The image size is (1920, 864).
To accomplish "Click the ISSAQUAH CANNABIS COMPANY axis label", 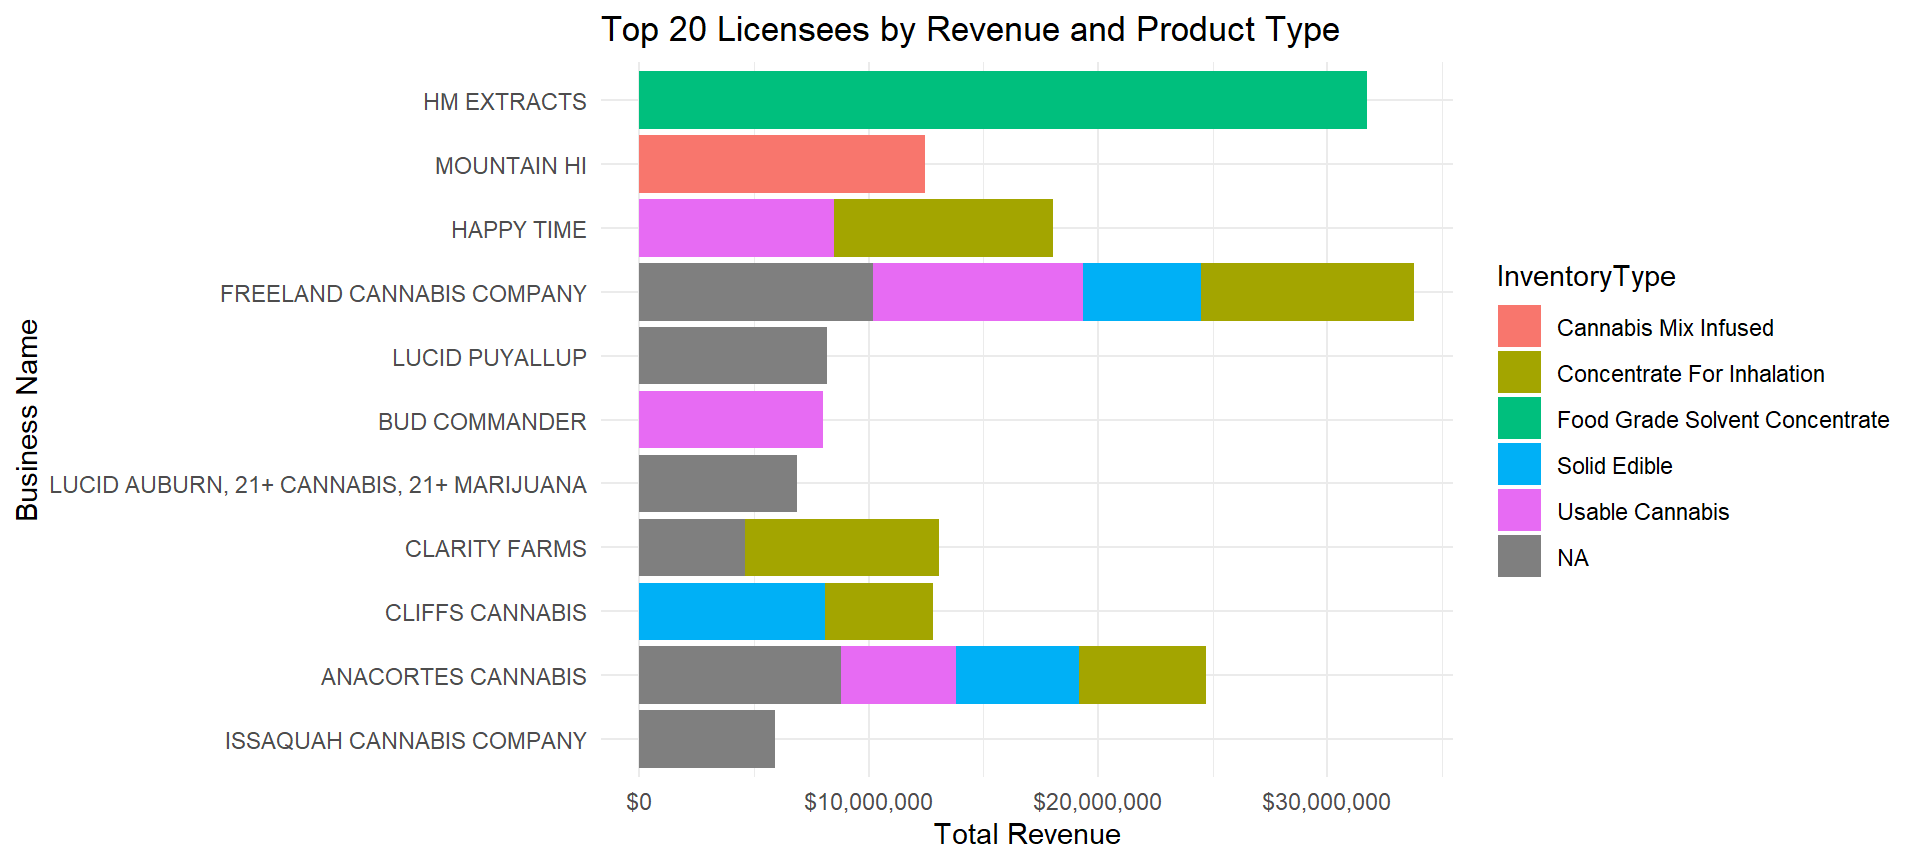I will (x=405, y=741).
